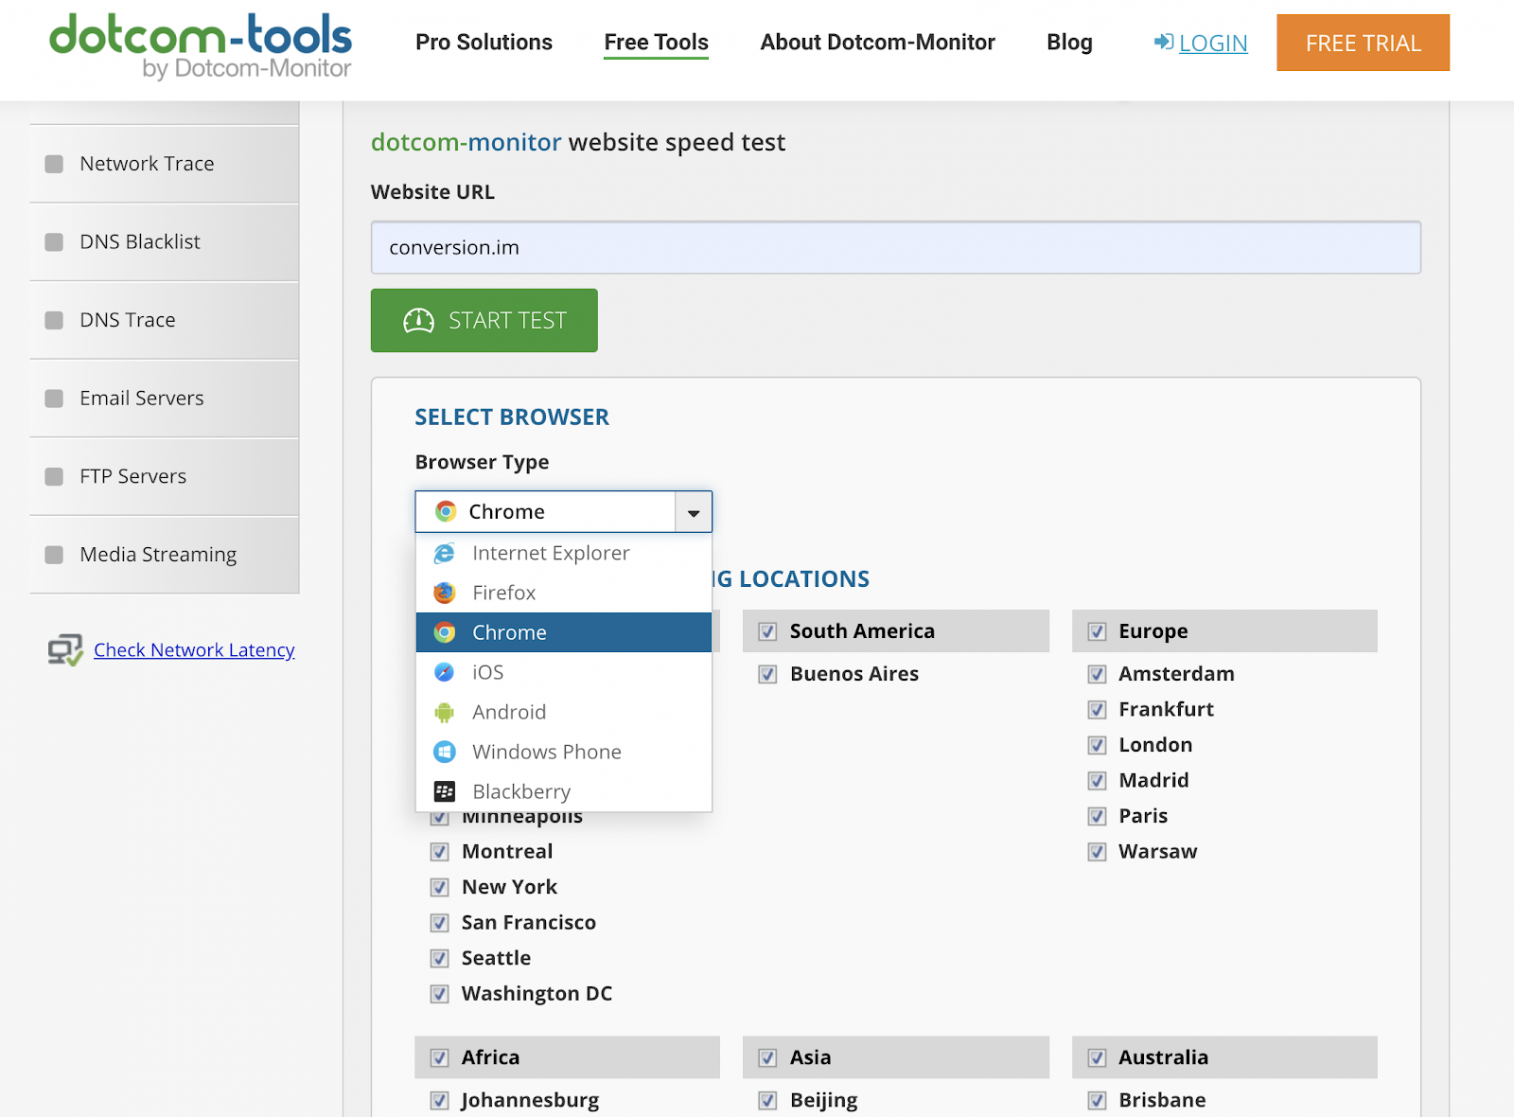This screenshot has height=1117, width=1514.
Task: Click the speedometer icon on Start Test
Action: tap(418, 320)
